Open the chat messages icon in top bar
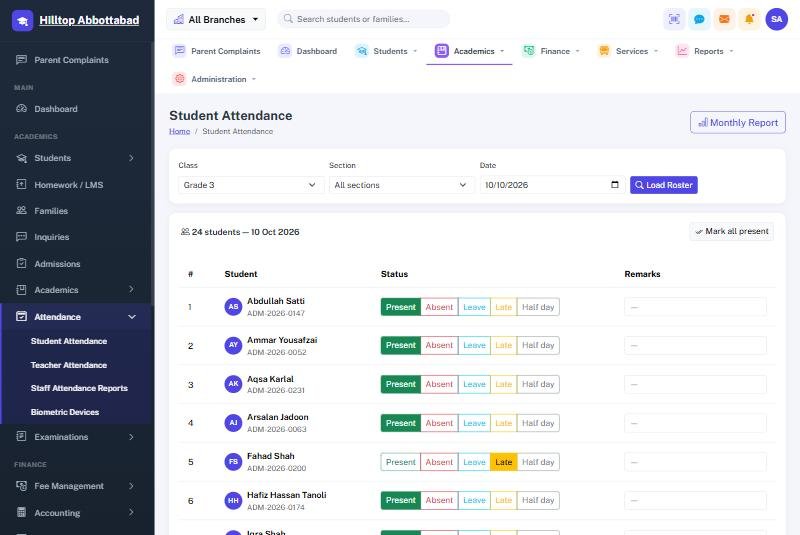The height and width of the screenshot is (535, 800). 699,19
